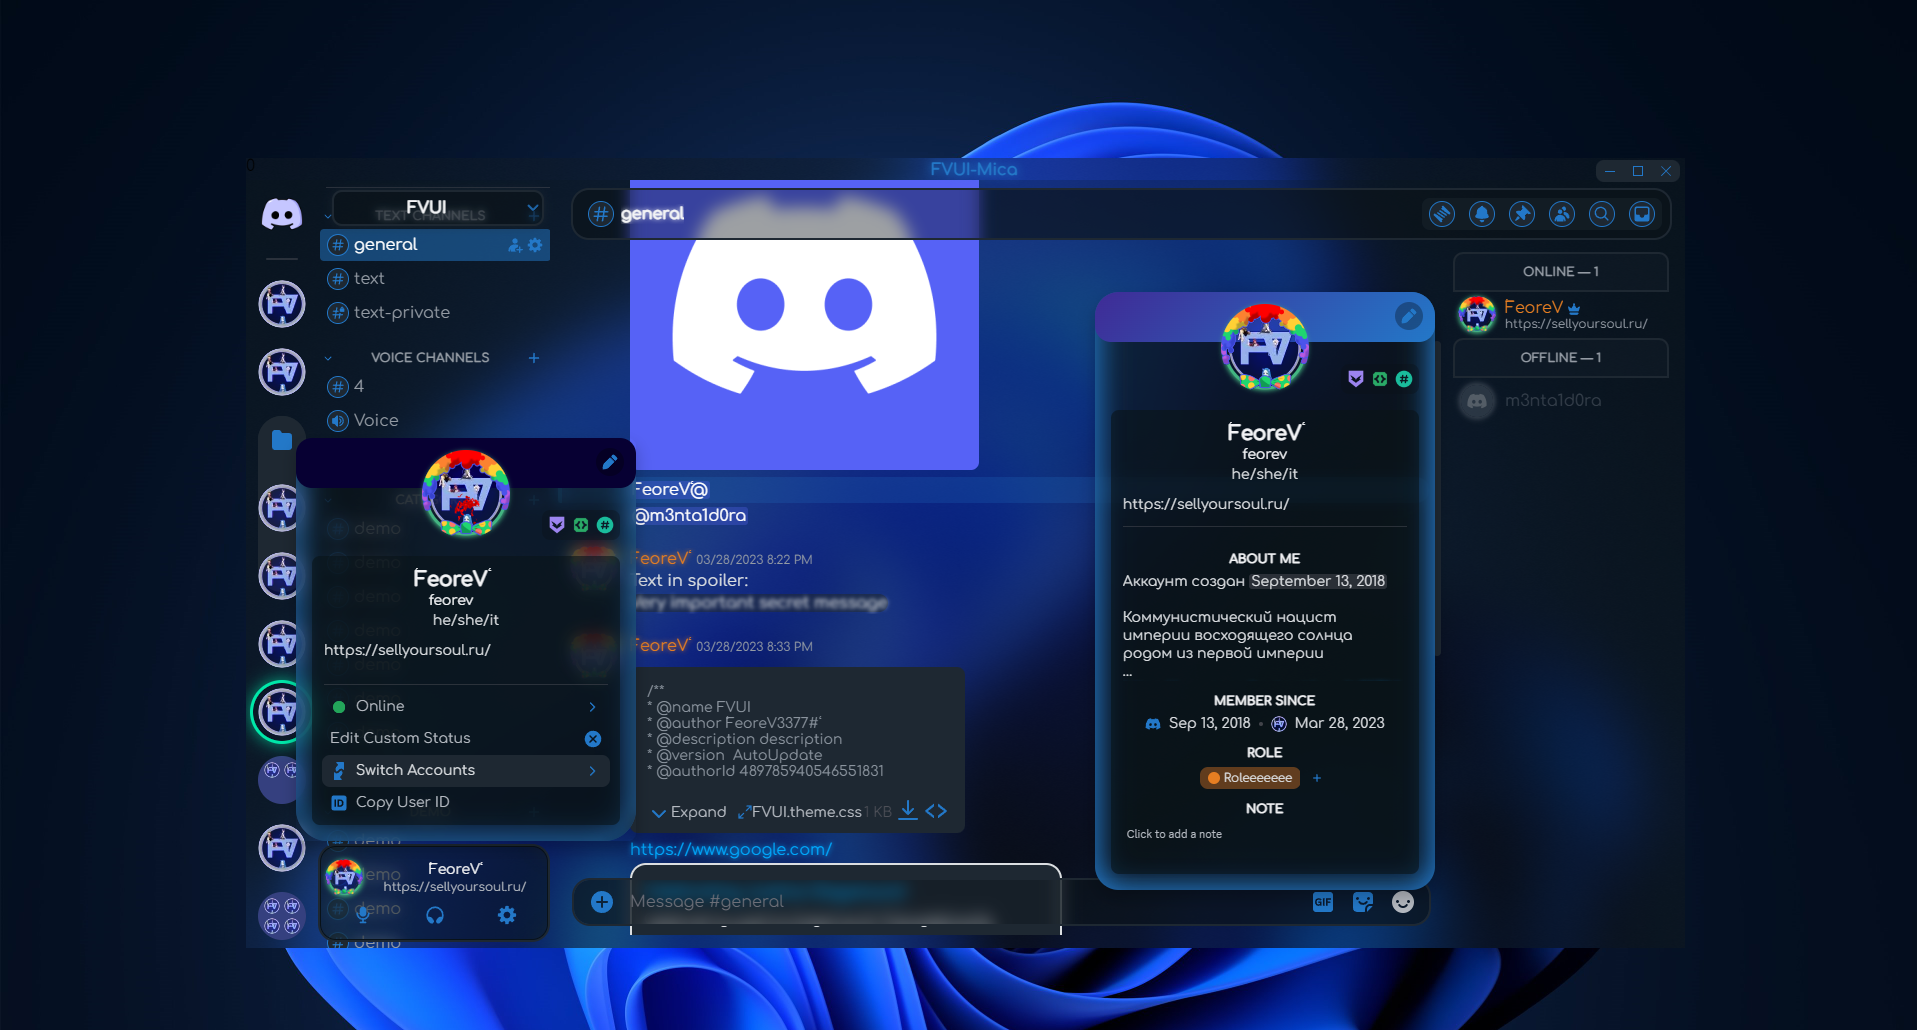
Task: Open the emoji picker
Action: (x=1402, y=902)
